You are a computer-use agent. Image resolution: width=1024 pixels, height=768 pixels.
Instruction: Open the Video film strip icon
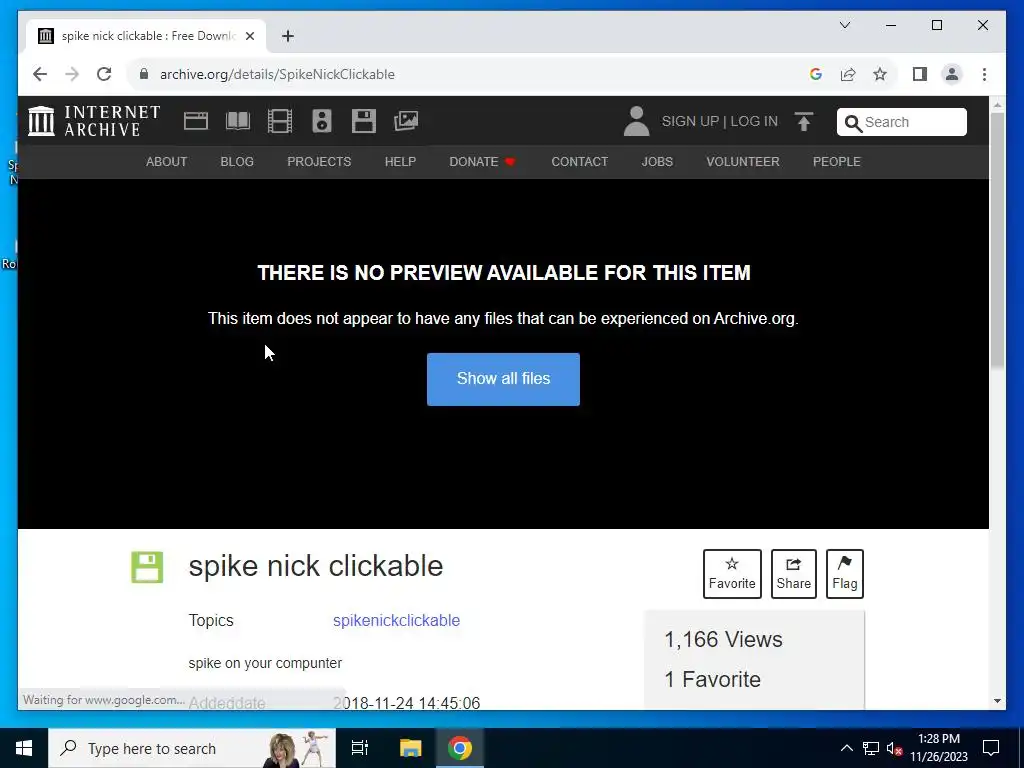pyautogui.click(x=280, y=121)
